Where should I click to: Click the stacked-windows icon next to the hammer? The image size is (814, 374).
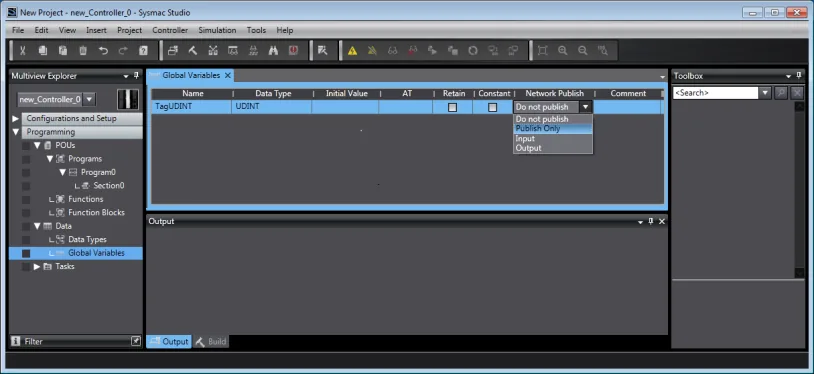(x=173, y=50)
